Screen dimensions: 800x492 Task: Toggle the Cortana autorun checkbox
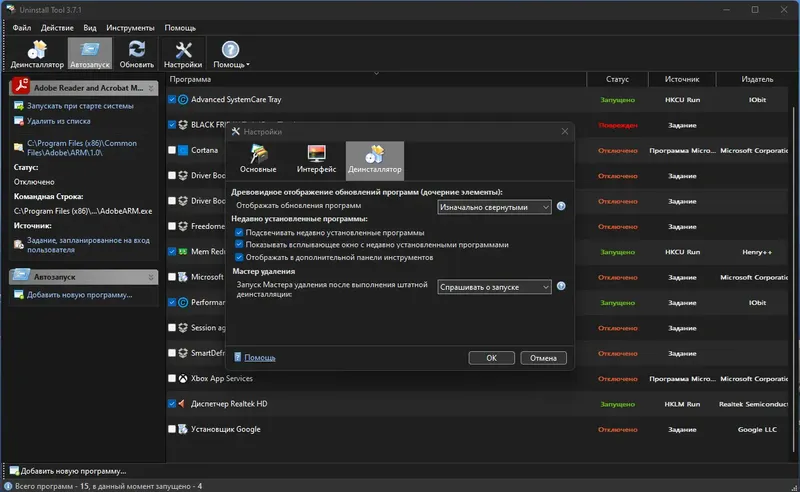172,150
